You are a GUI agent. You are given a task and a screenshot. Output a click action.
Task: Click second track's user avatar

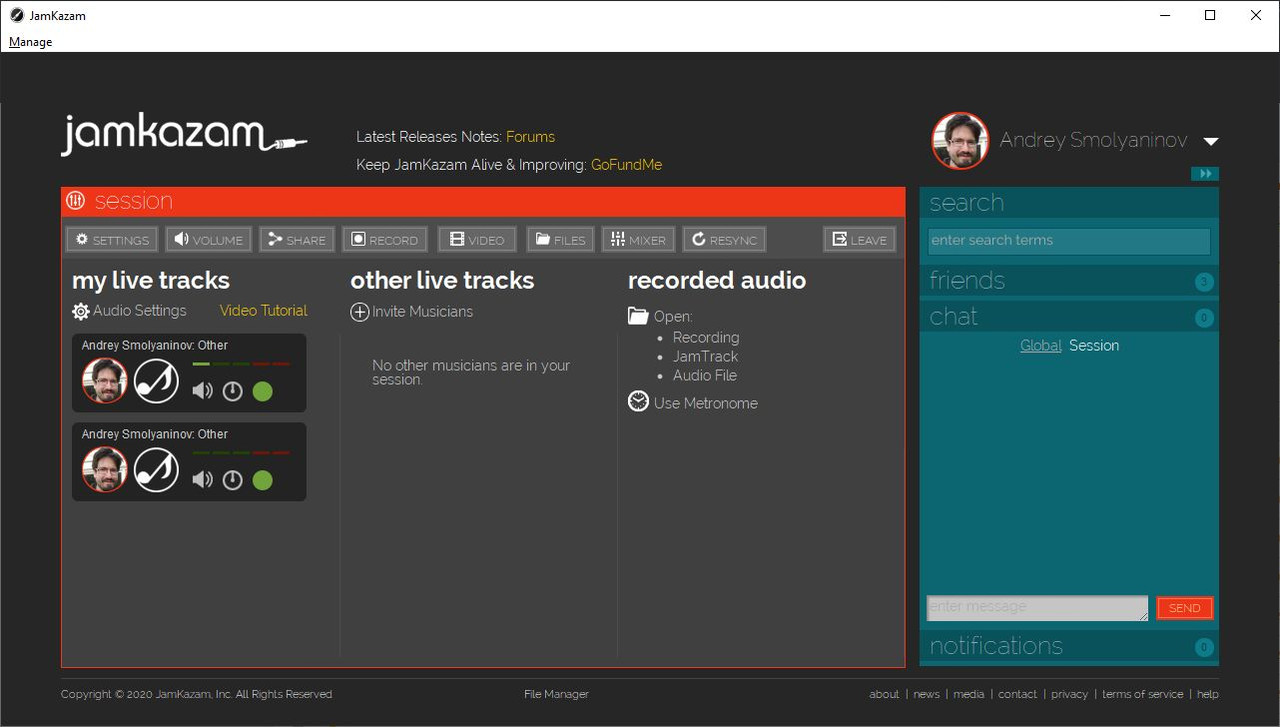(105, 470)
